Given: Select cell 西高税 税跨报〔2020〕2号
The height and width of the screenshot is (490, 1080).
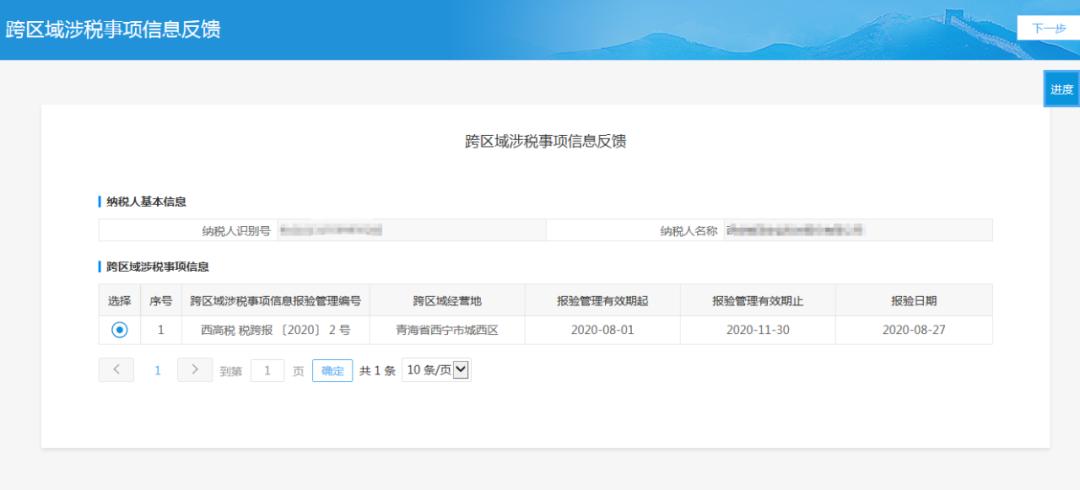Looking at the screenshot, I should (x=275, y=330).
